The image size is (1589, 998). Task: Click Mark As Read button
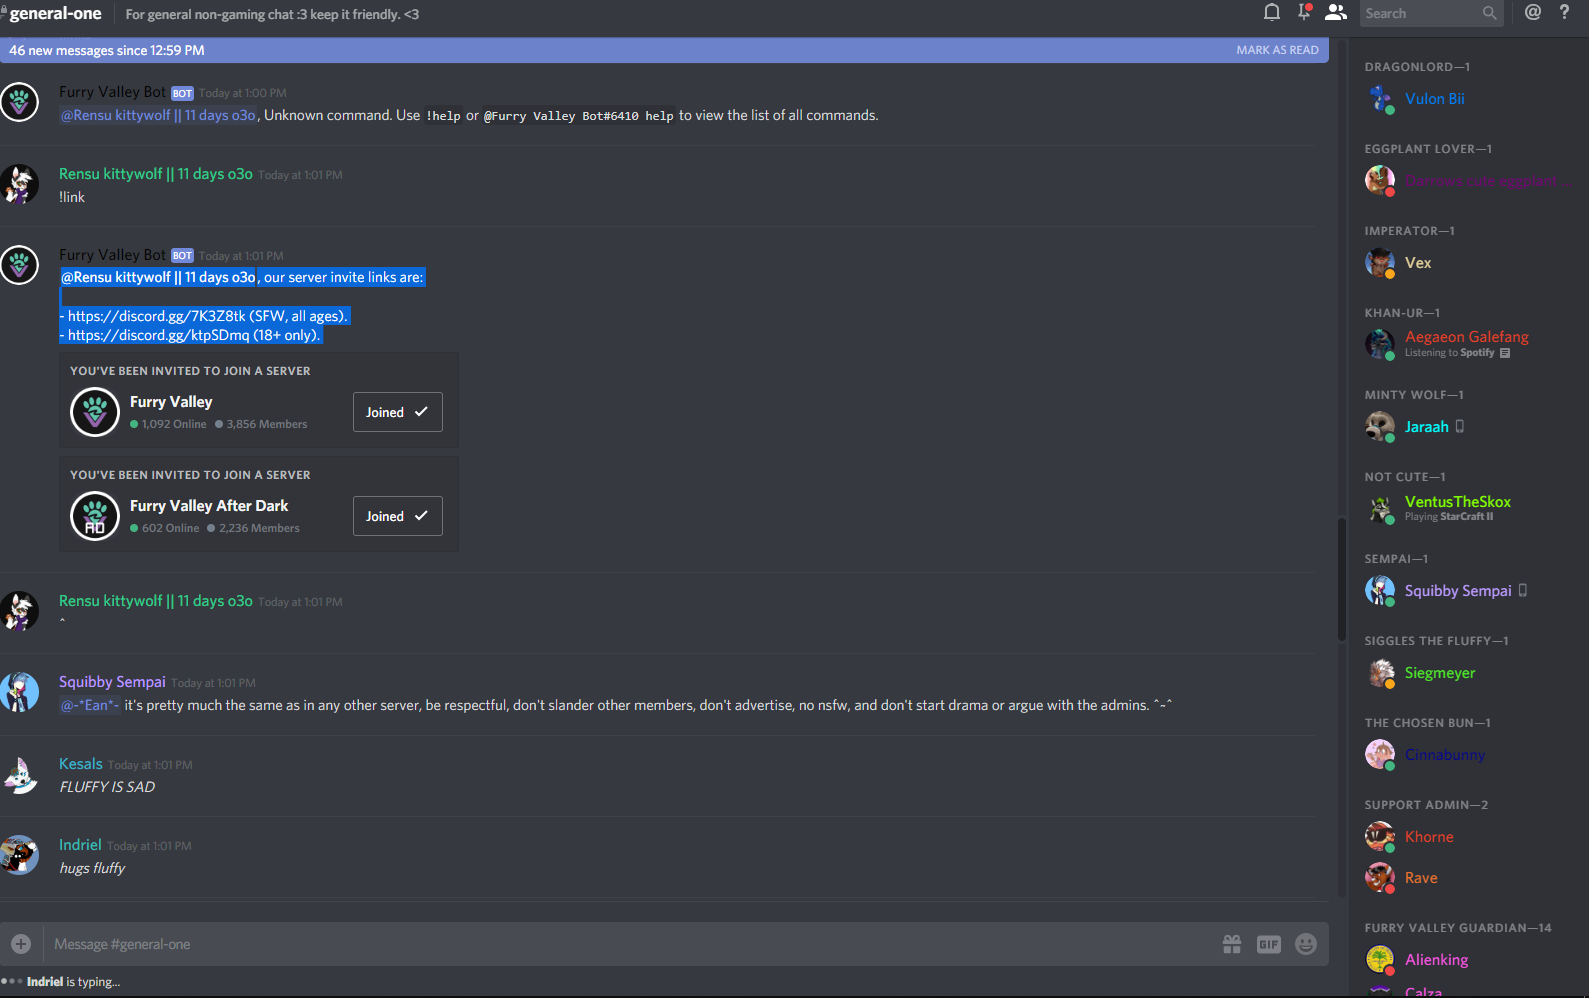(1277, 50)
